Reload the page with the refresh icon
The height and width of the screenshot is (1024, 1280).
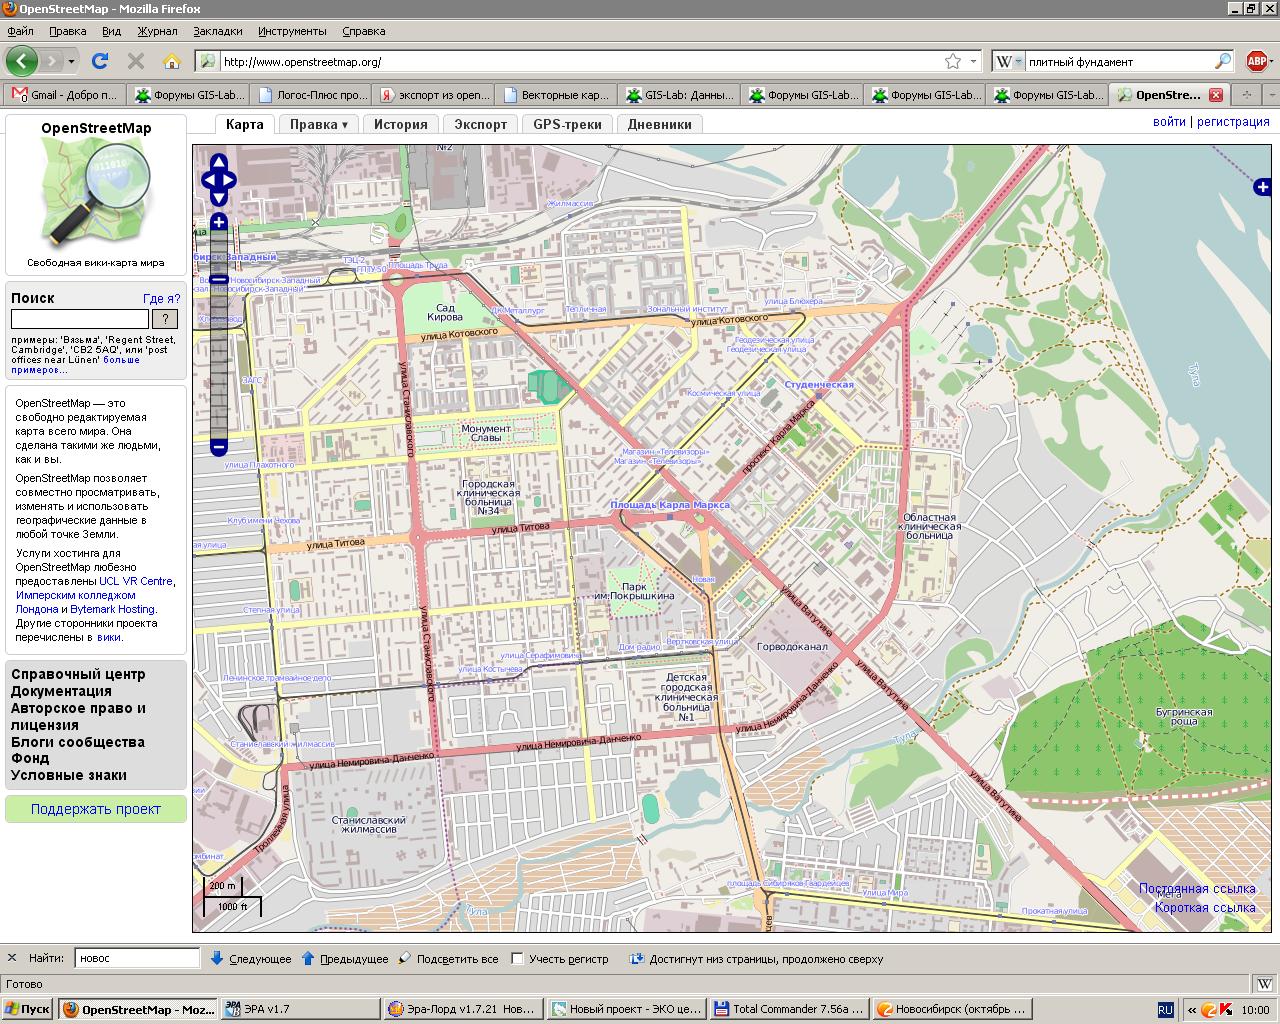(x=100, y=61)
